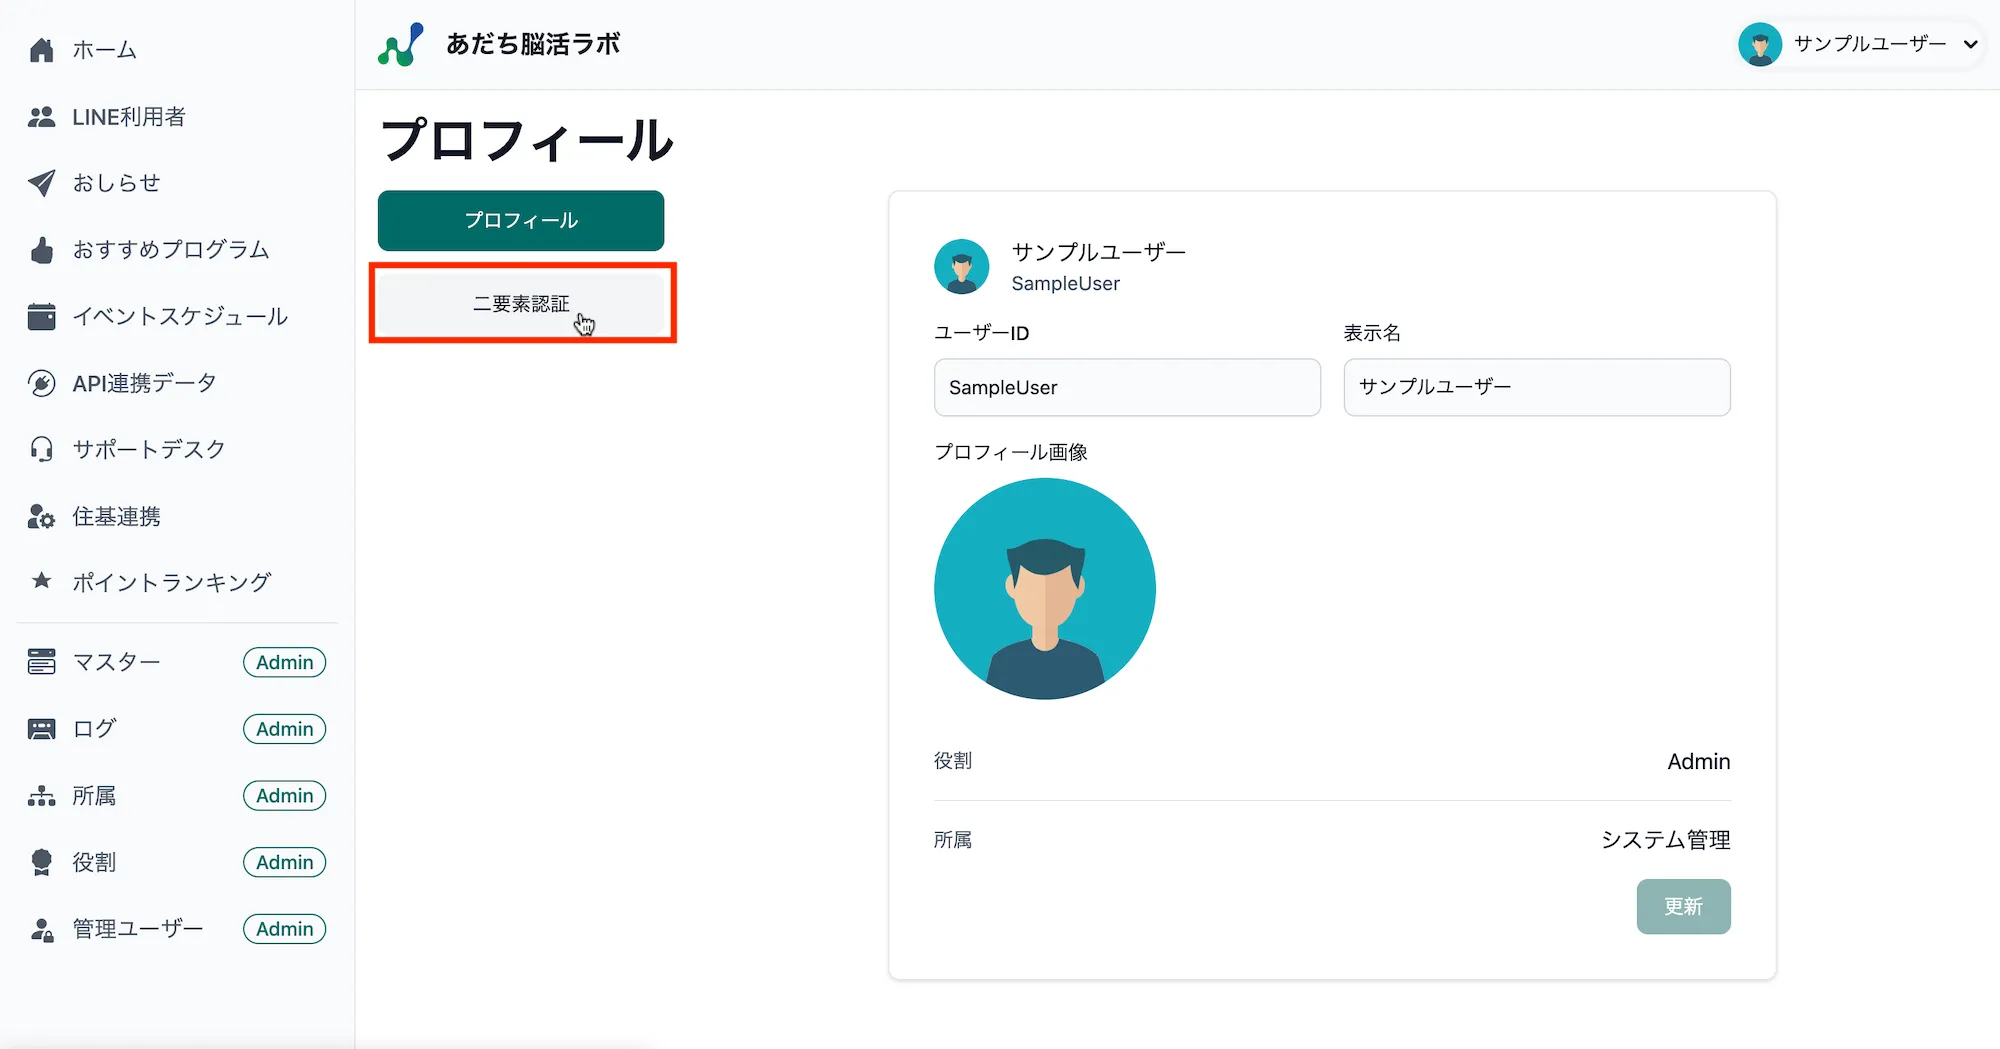This screenshot has height=1049, width=2000.
Task: Click the small avatar beside サンプルユーザー in card
Action: pyautogui.click(x=962, y=266)
